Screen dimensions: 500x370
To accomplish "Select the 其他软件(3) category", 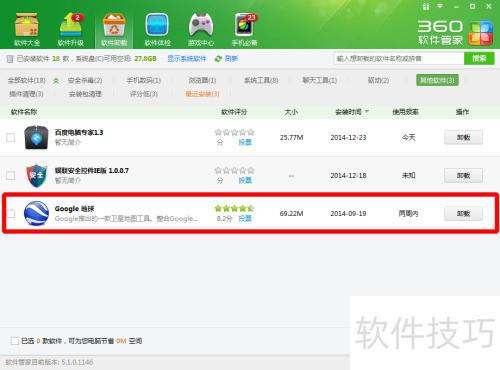I will pyautogui.click(x=437, y=80).
